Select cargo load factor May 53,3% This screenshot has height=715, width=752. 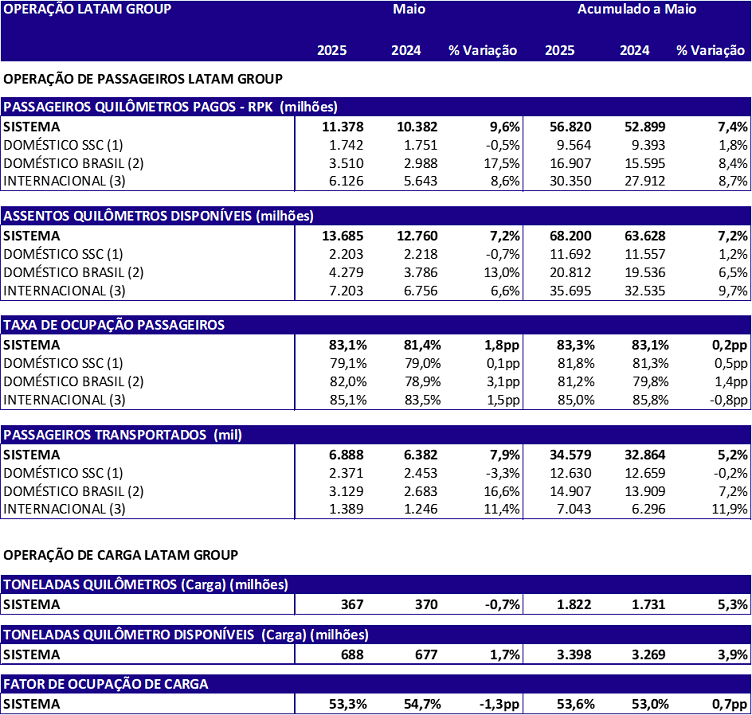pos(348,704)
